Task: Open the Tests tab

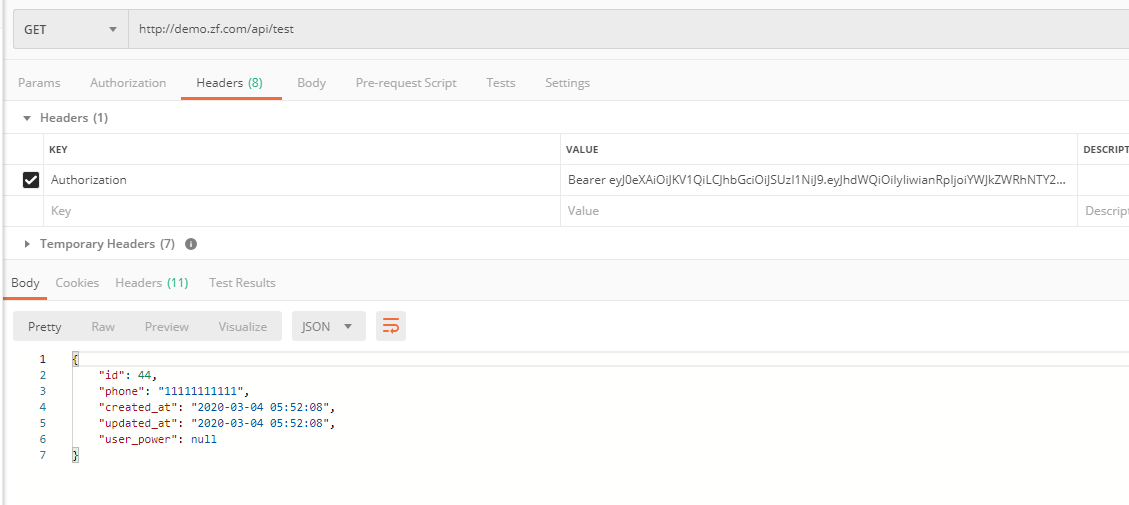Action: pos(500,83)
